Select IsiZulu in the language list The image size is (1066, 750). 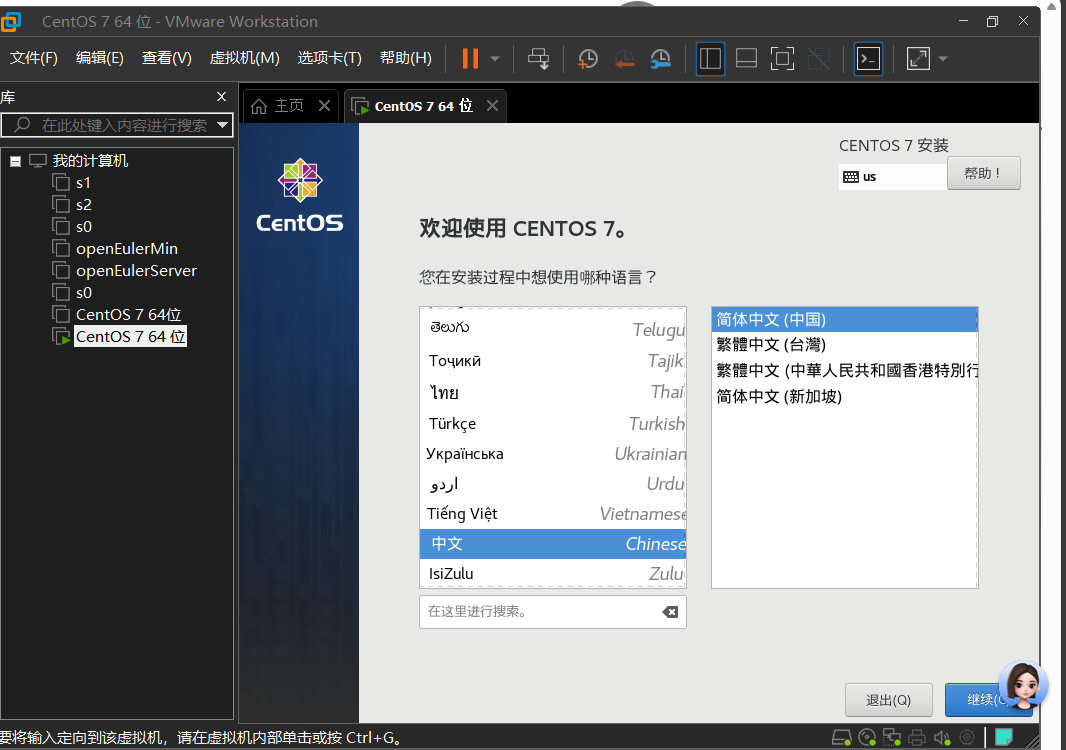[x=553, y=573]
